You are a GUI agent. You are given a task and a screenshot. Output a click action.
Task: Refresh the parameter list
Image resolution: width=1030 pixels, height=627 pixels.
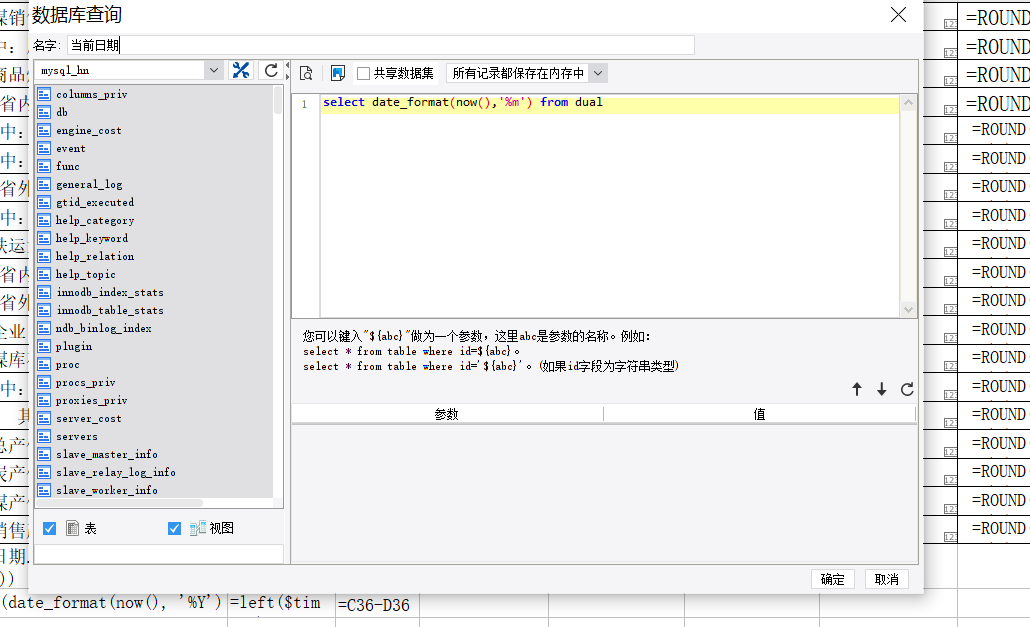(907, 390)
